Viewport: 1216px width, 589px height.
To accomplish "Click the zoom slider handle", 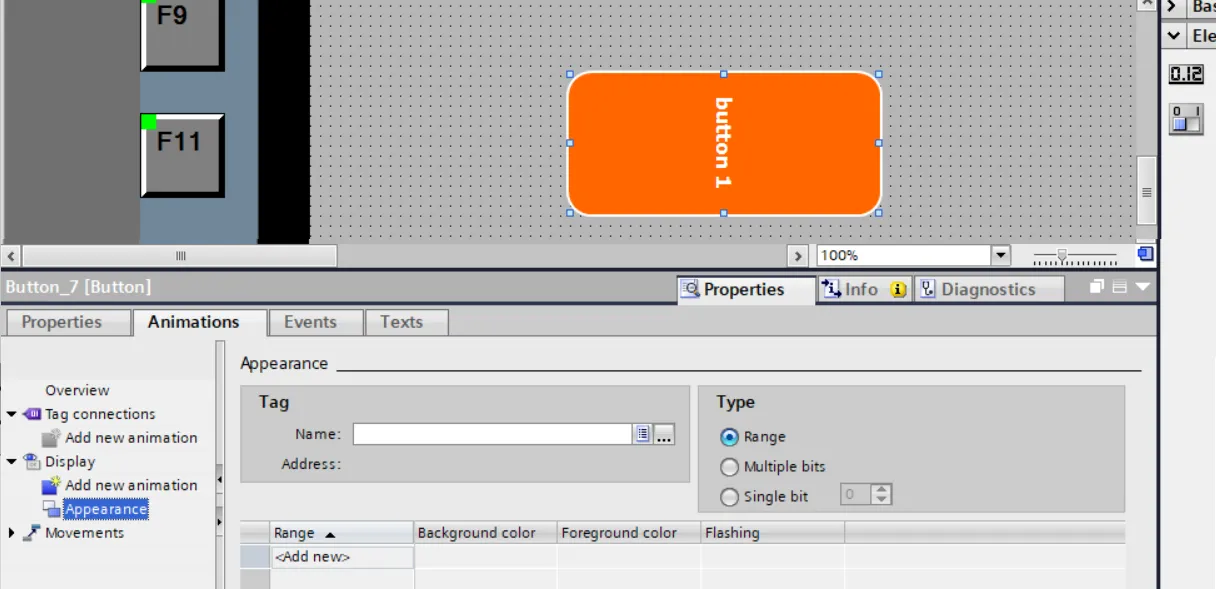I will tap(1061, 256).
